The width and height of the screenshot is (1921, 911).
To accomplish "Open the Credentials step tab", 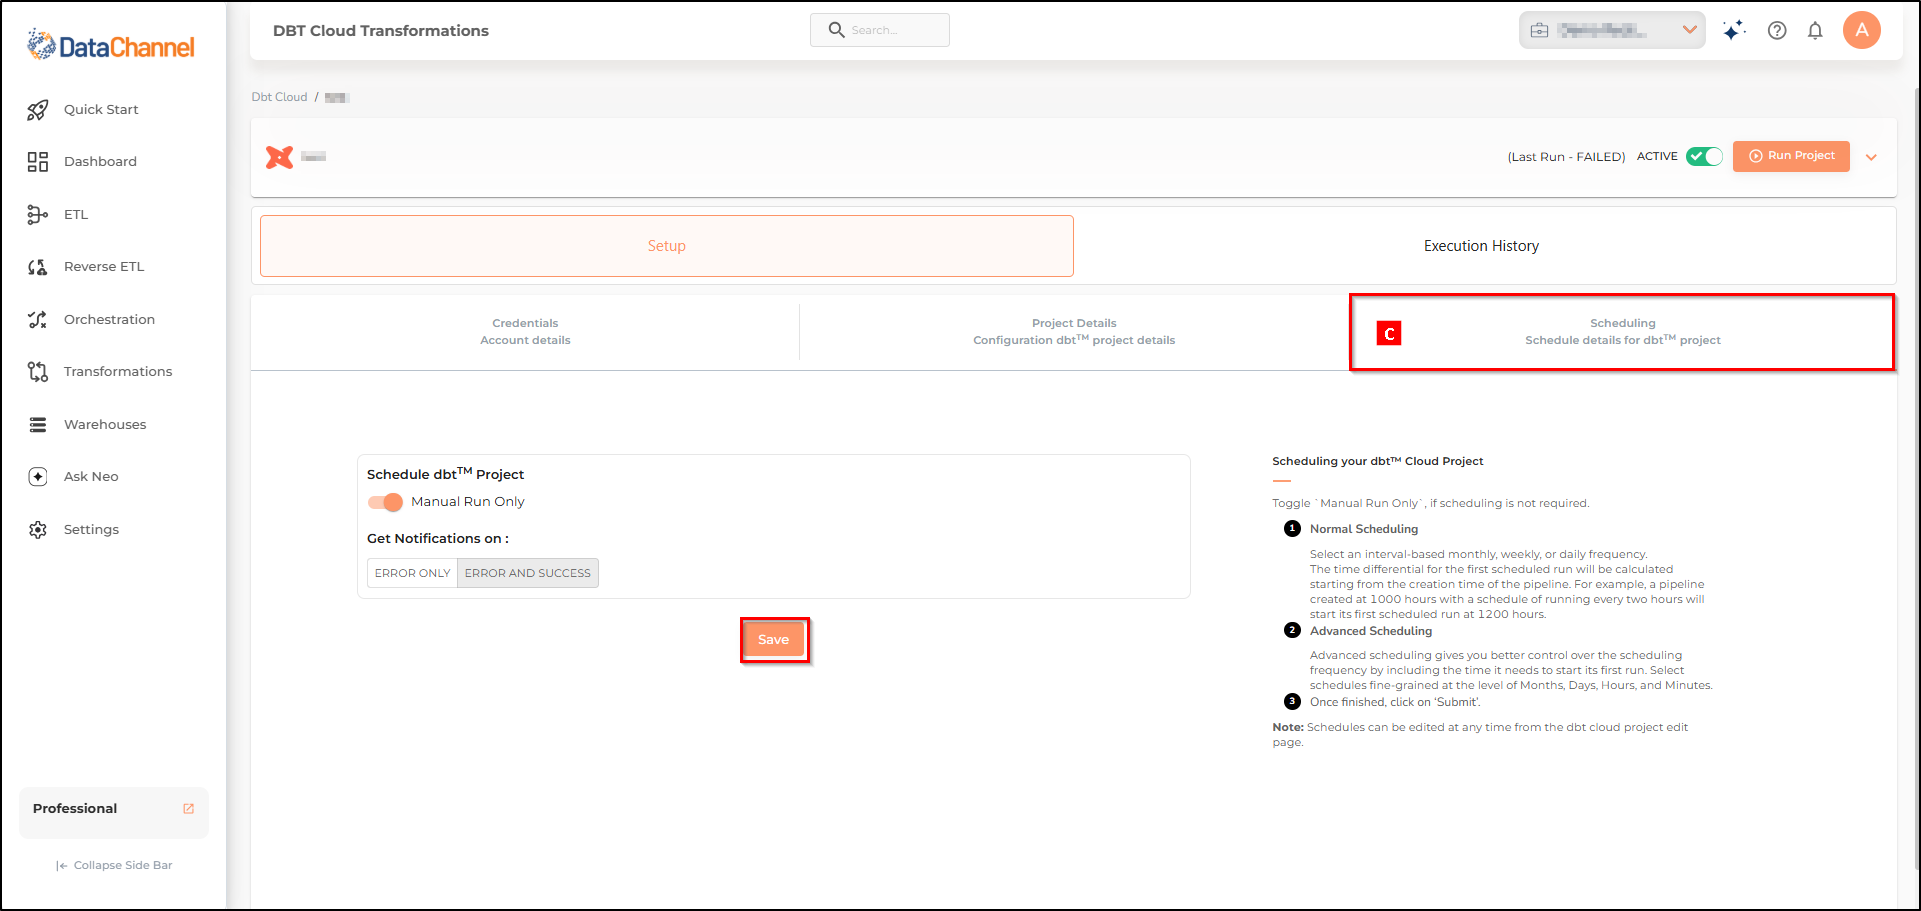I will point(525,332).
